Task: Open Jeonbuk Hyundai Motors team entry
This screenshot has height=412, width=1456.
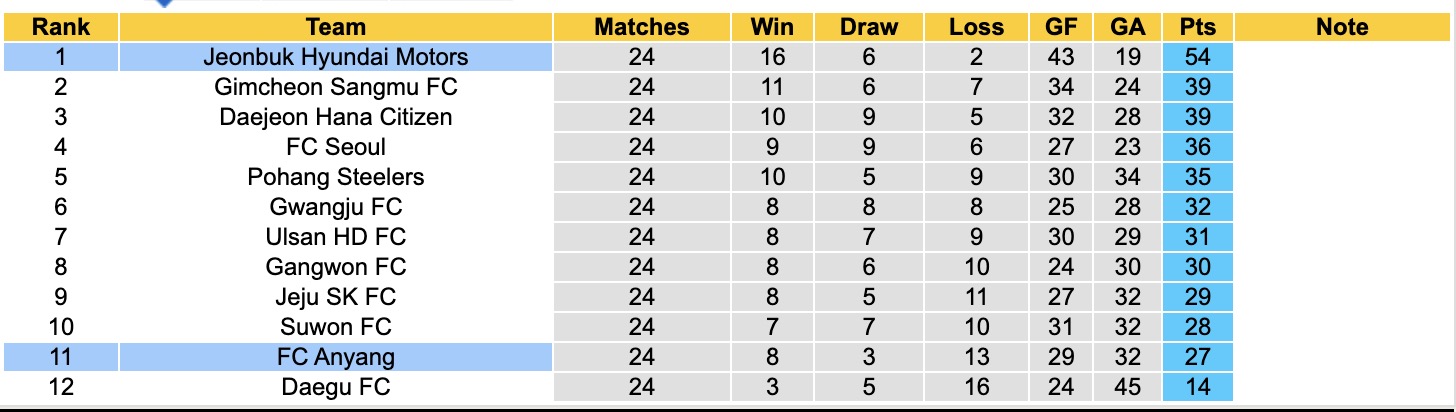Action: click(x=335, y=57)
